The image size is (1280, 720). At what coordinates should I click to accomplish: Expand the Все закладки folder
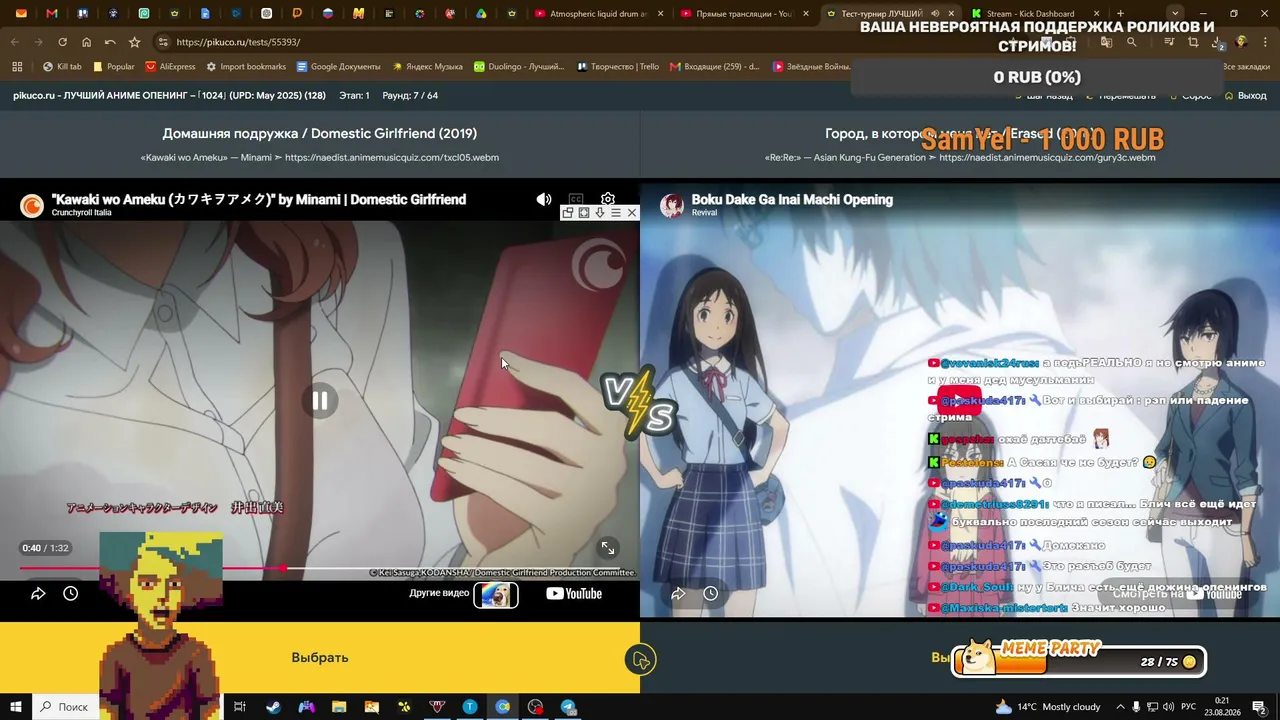[1240, 67]
